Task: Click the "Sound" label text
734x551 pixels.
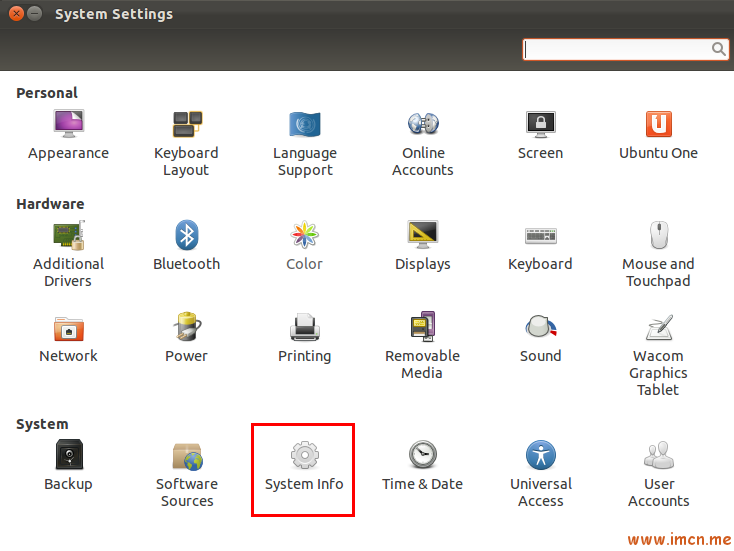Action: [x=541, y=356]
